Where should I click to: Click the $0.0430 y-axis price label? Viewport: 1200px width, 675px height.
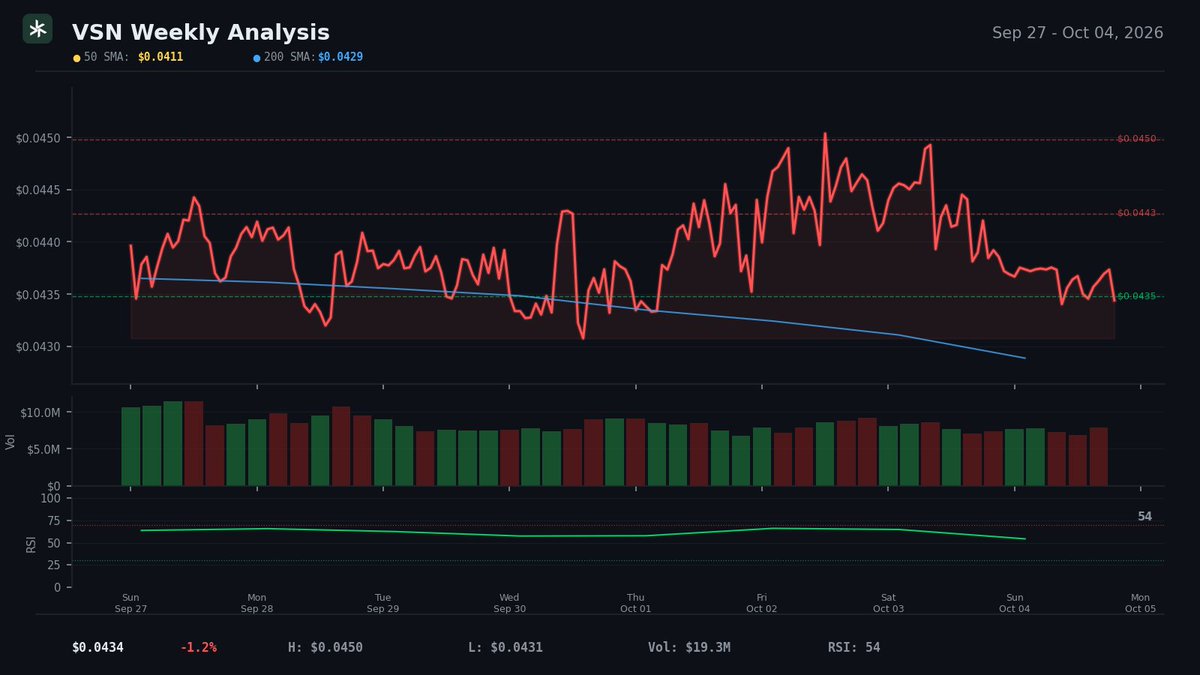[39, 347]
